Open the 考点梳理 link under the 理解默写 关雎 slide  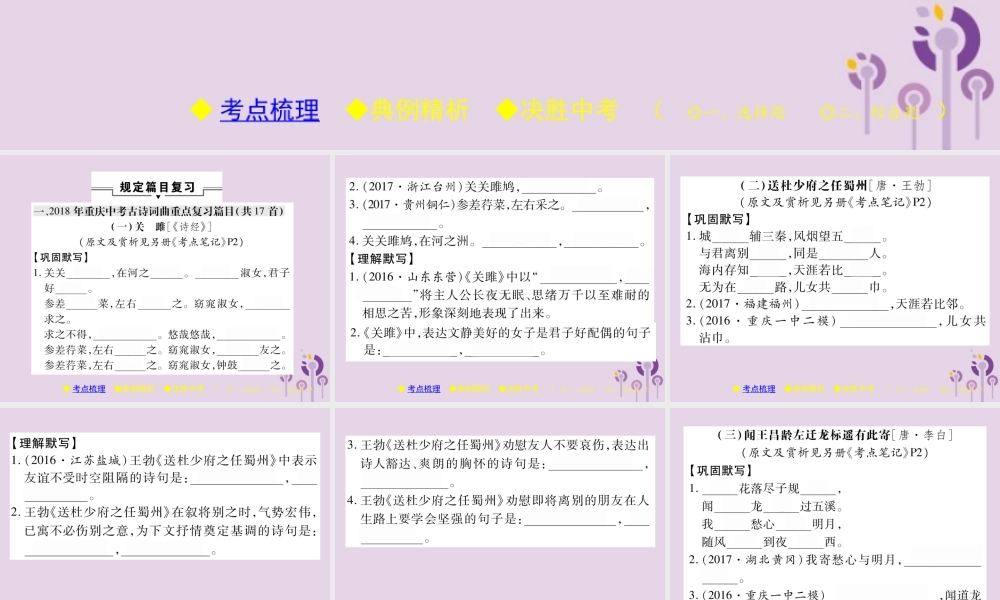(424, 388)
